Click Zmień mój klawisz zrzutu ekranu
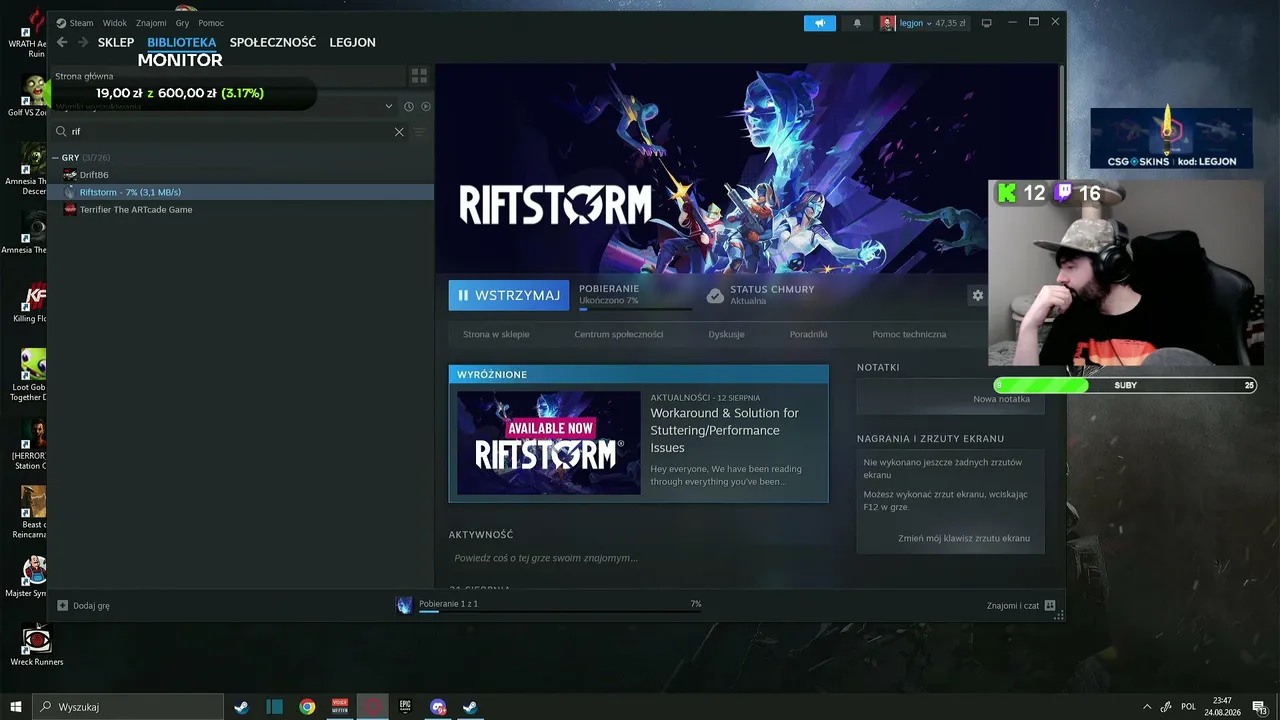 coord(964,538)
